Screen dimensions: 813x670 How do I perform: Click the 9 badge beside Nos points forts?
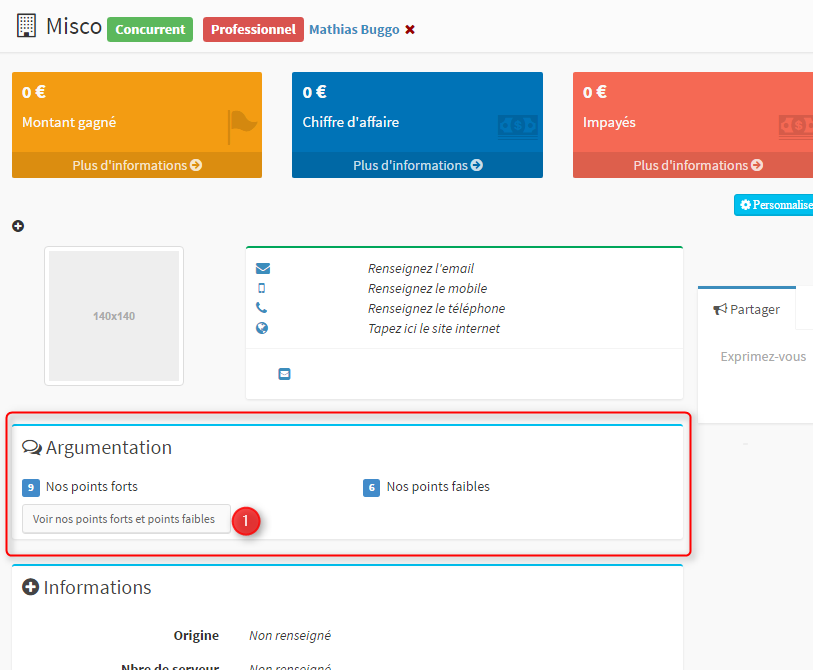(x=31, y=487)
